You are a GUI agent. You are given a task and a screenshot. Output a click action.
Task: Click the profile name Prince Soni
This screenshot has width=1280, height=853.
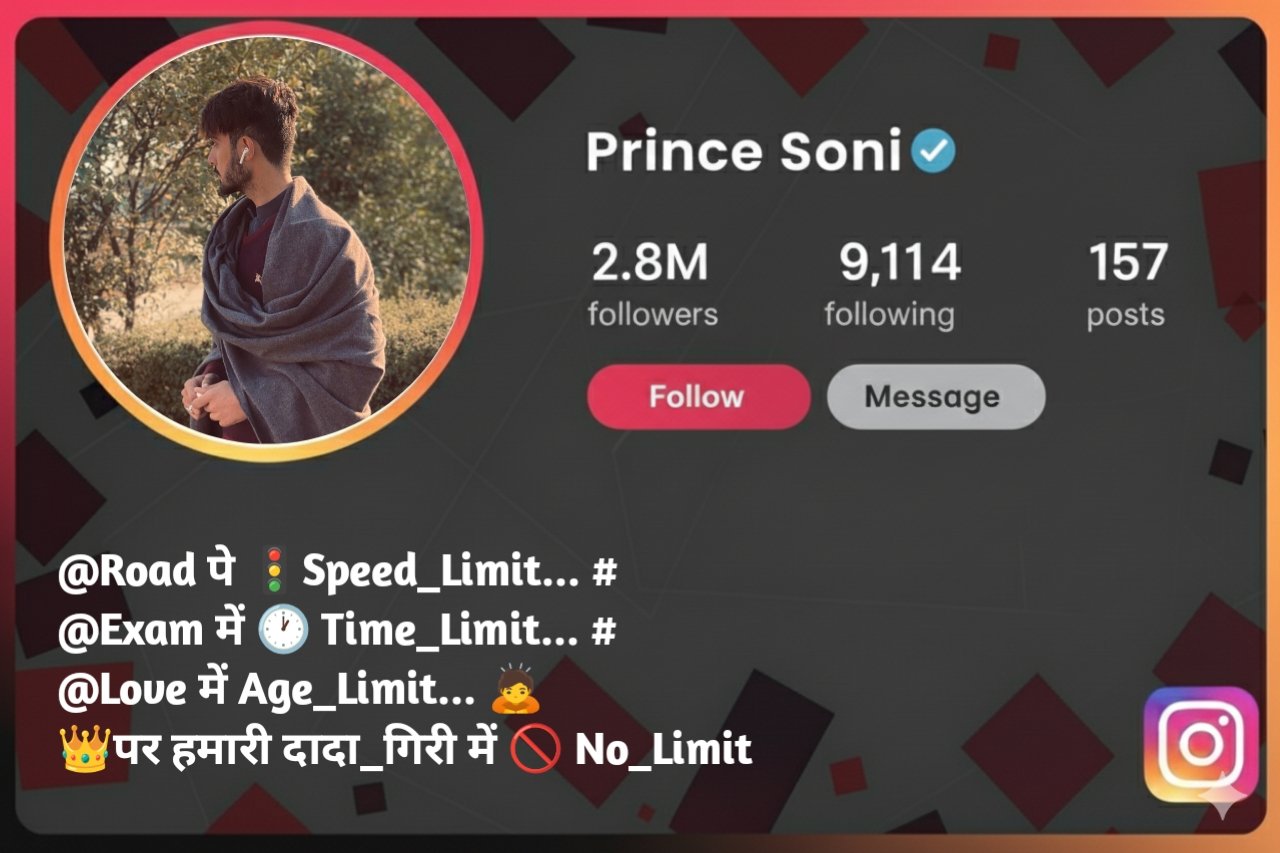click(752, 150)
